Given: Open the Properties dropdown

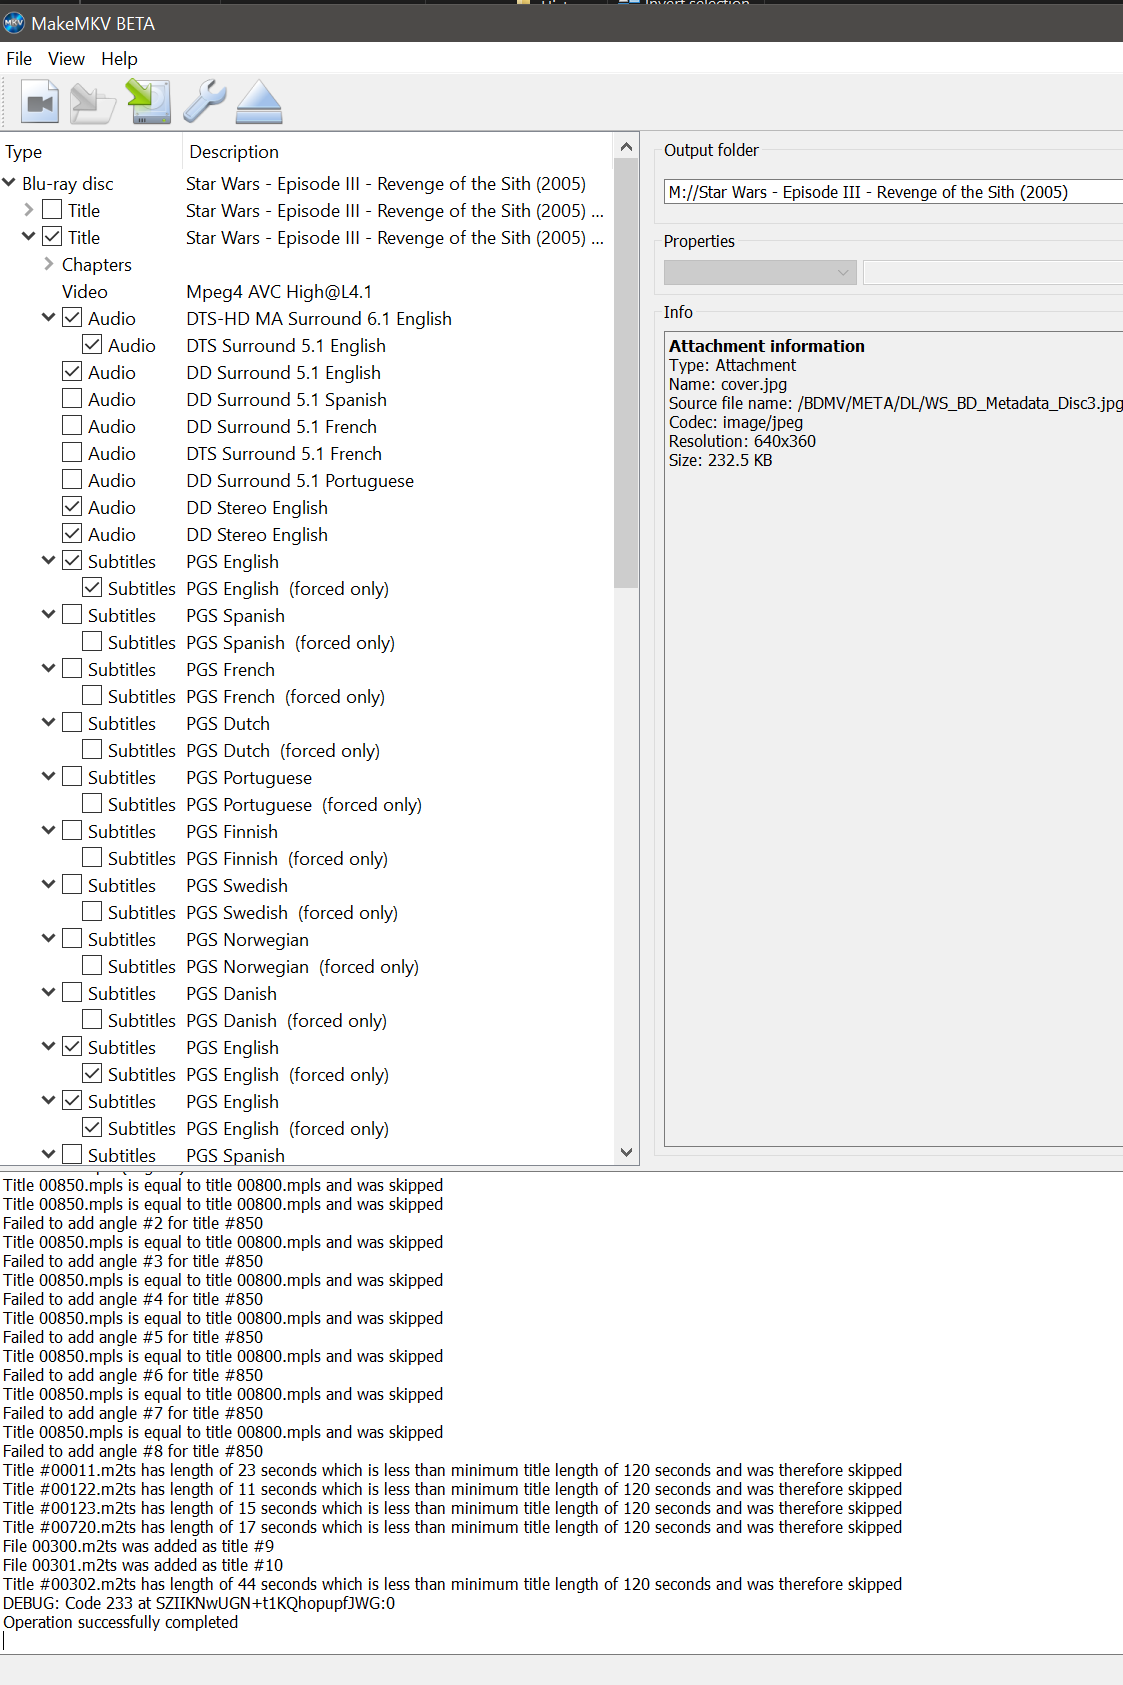Looking at the screenshot, I should [x=760, y=272].
